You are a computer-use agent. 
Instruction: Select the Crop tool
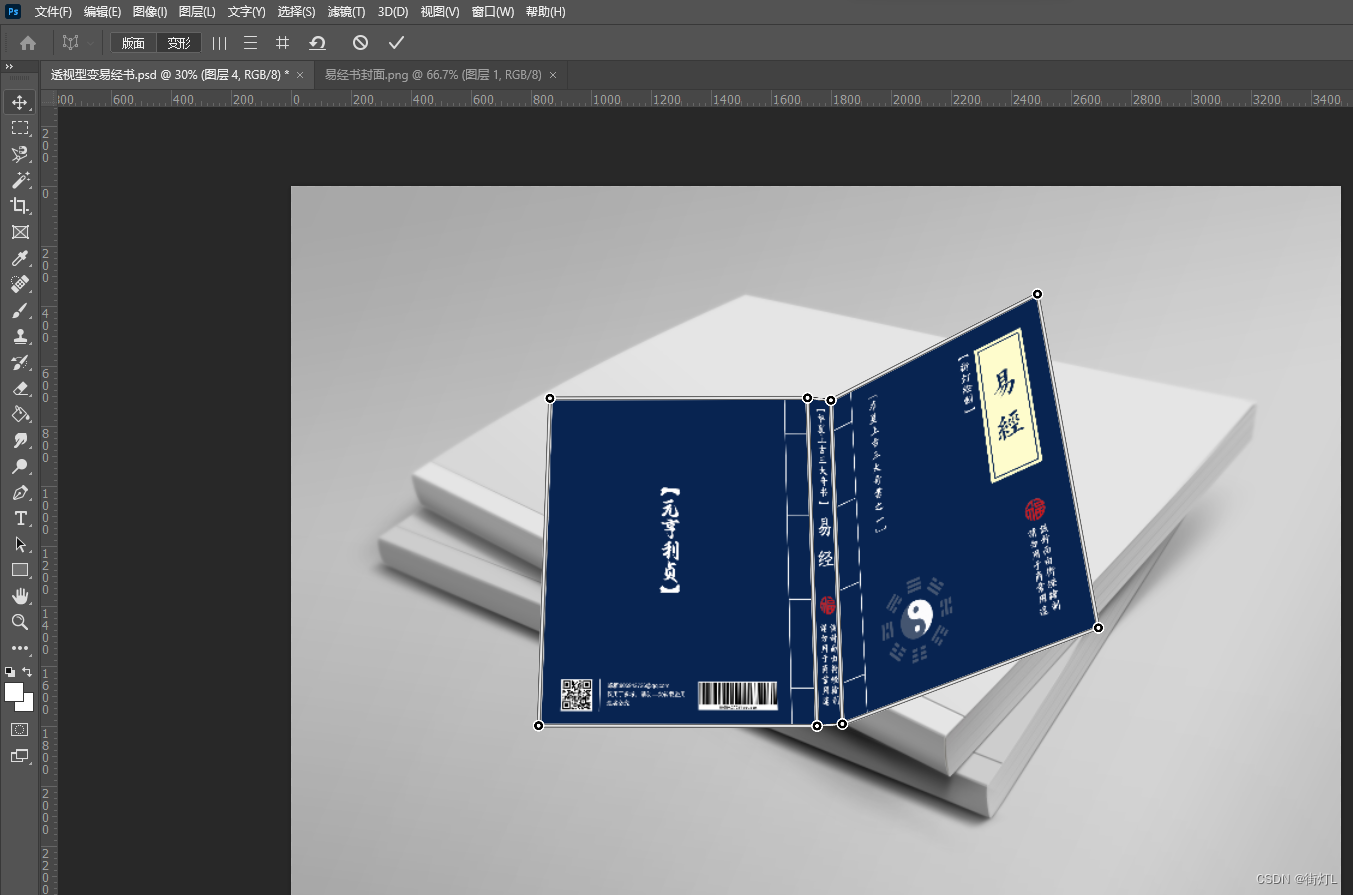(x=20, y=206)
